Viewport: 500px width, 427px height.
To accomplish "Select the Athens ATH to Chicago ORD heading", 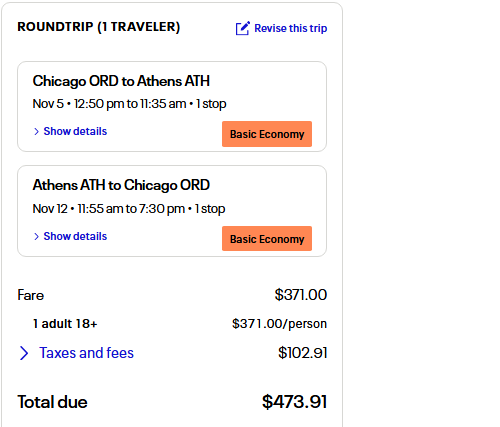I will (x=121, y=185).
